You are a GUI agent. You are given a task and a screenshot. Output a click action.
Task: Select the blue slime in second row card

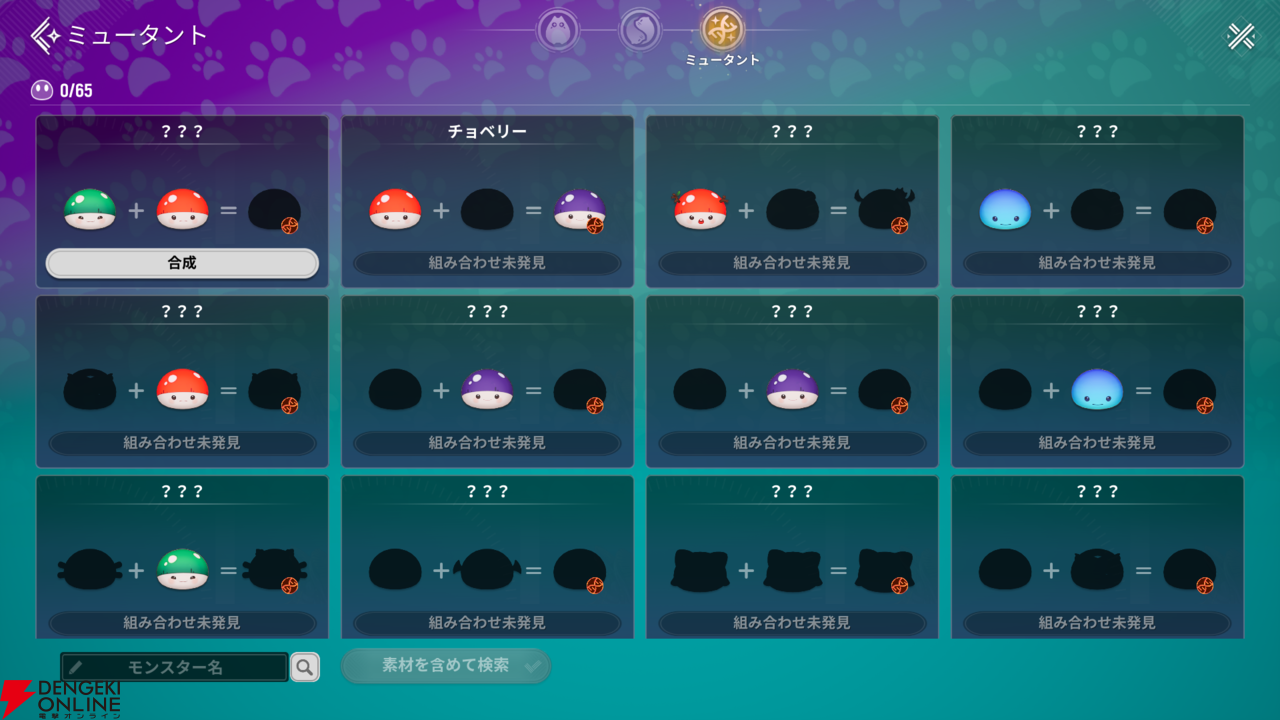click(x=1097, y=390)
